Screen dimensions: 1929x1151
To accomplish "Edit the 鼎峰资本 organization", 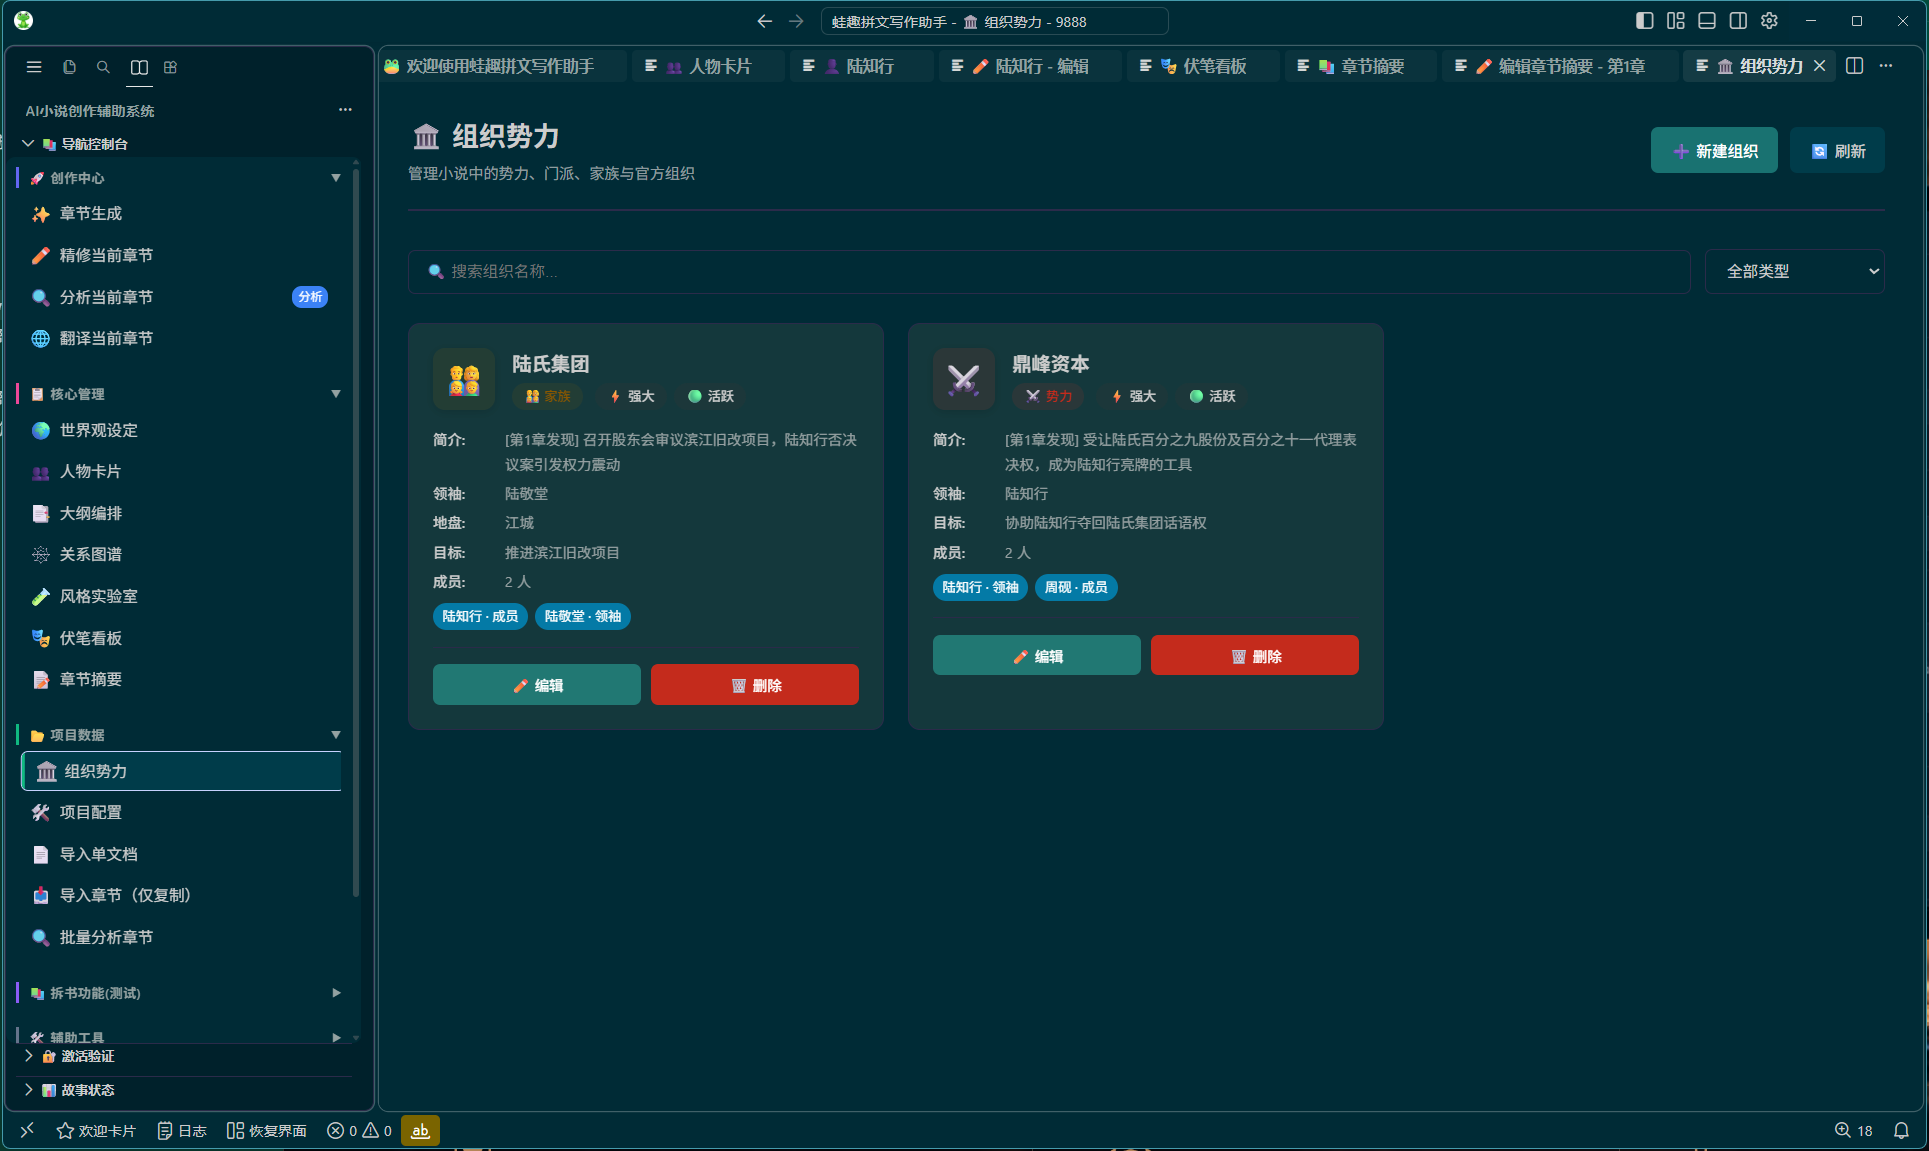I will (1037, 656).
